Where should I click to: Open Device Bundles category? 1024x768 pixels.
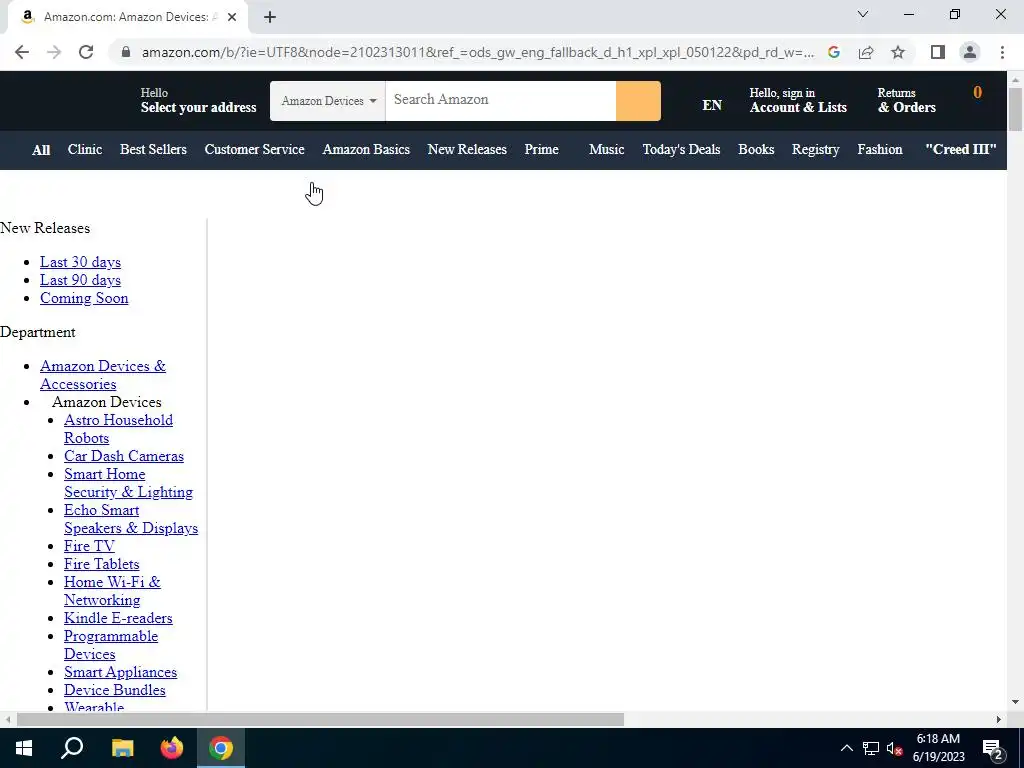115,690
